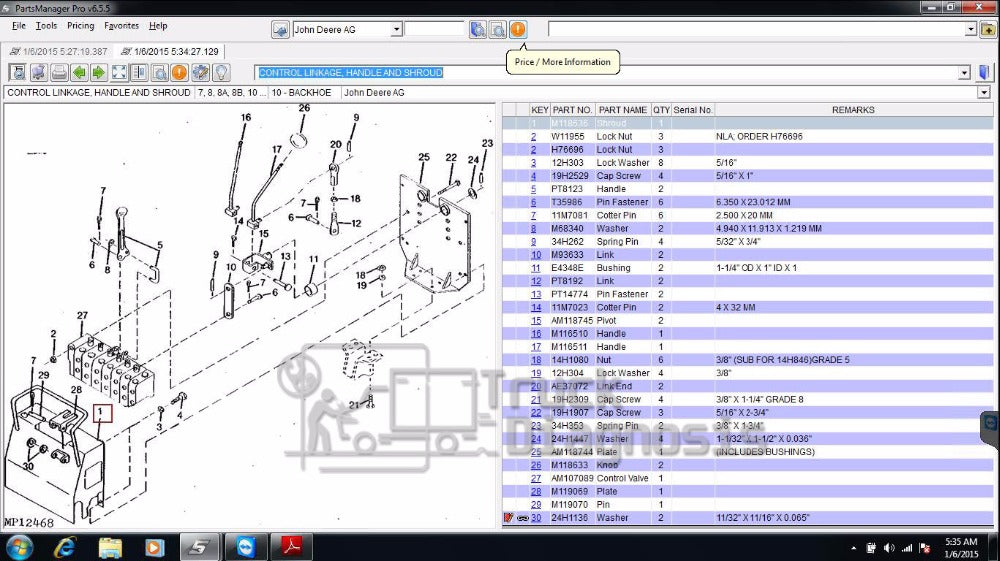The width and height of the screenshot is (1000, 561).
Task: Click key number 18 link for Nut
Action: [x=536, y=360]
